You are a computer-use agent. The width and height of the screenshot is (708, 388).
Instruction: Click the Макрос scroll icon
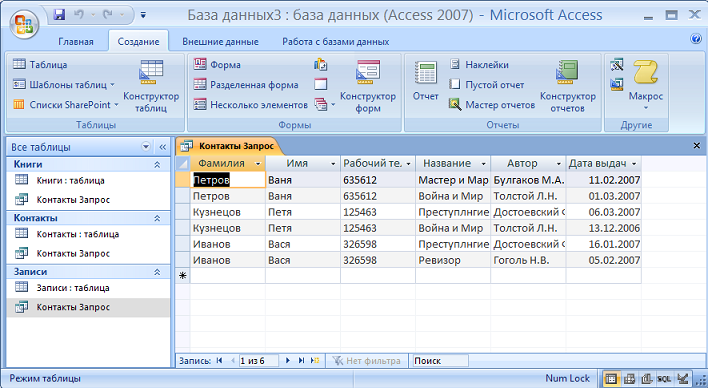coord(646,72)
